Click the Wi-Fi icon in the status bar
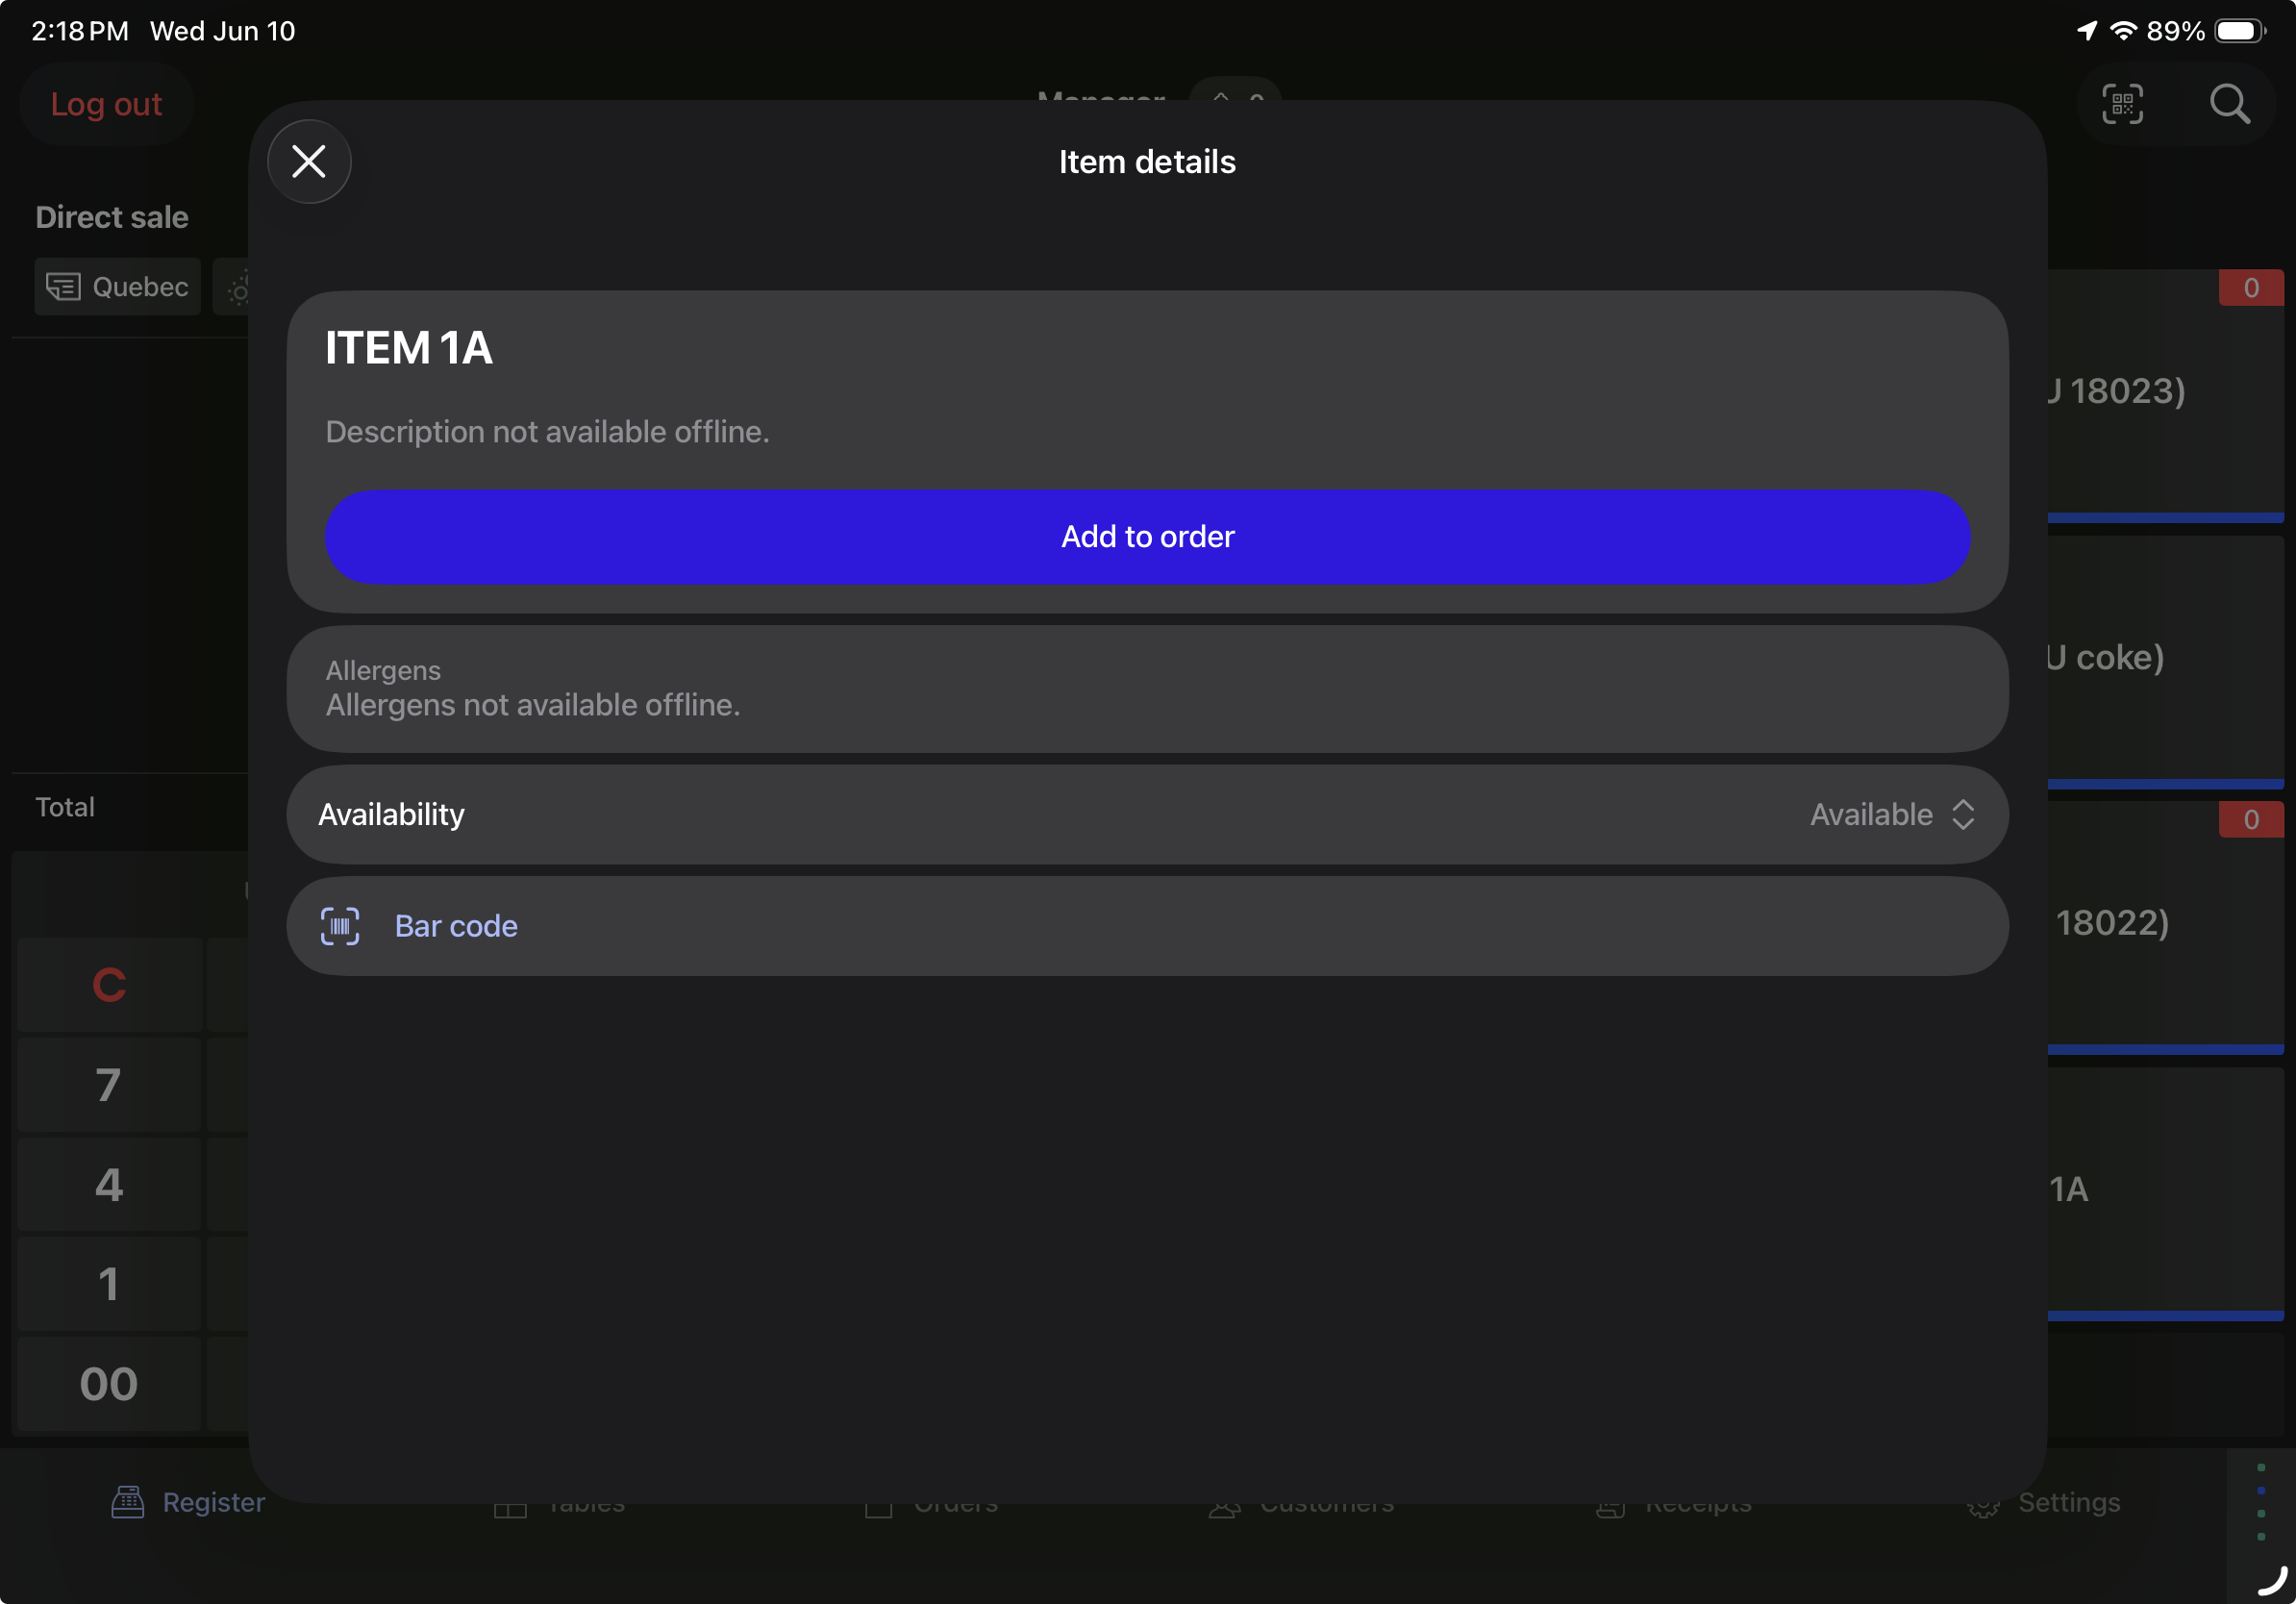Viewport: 2296px width, 1604px height. point(2122,31)
